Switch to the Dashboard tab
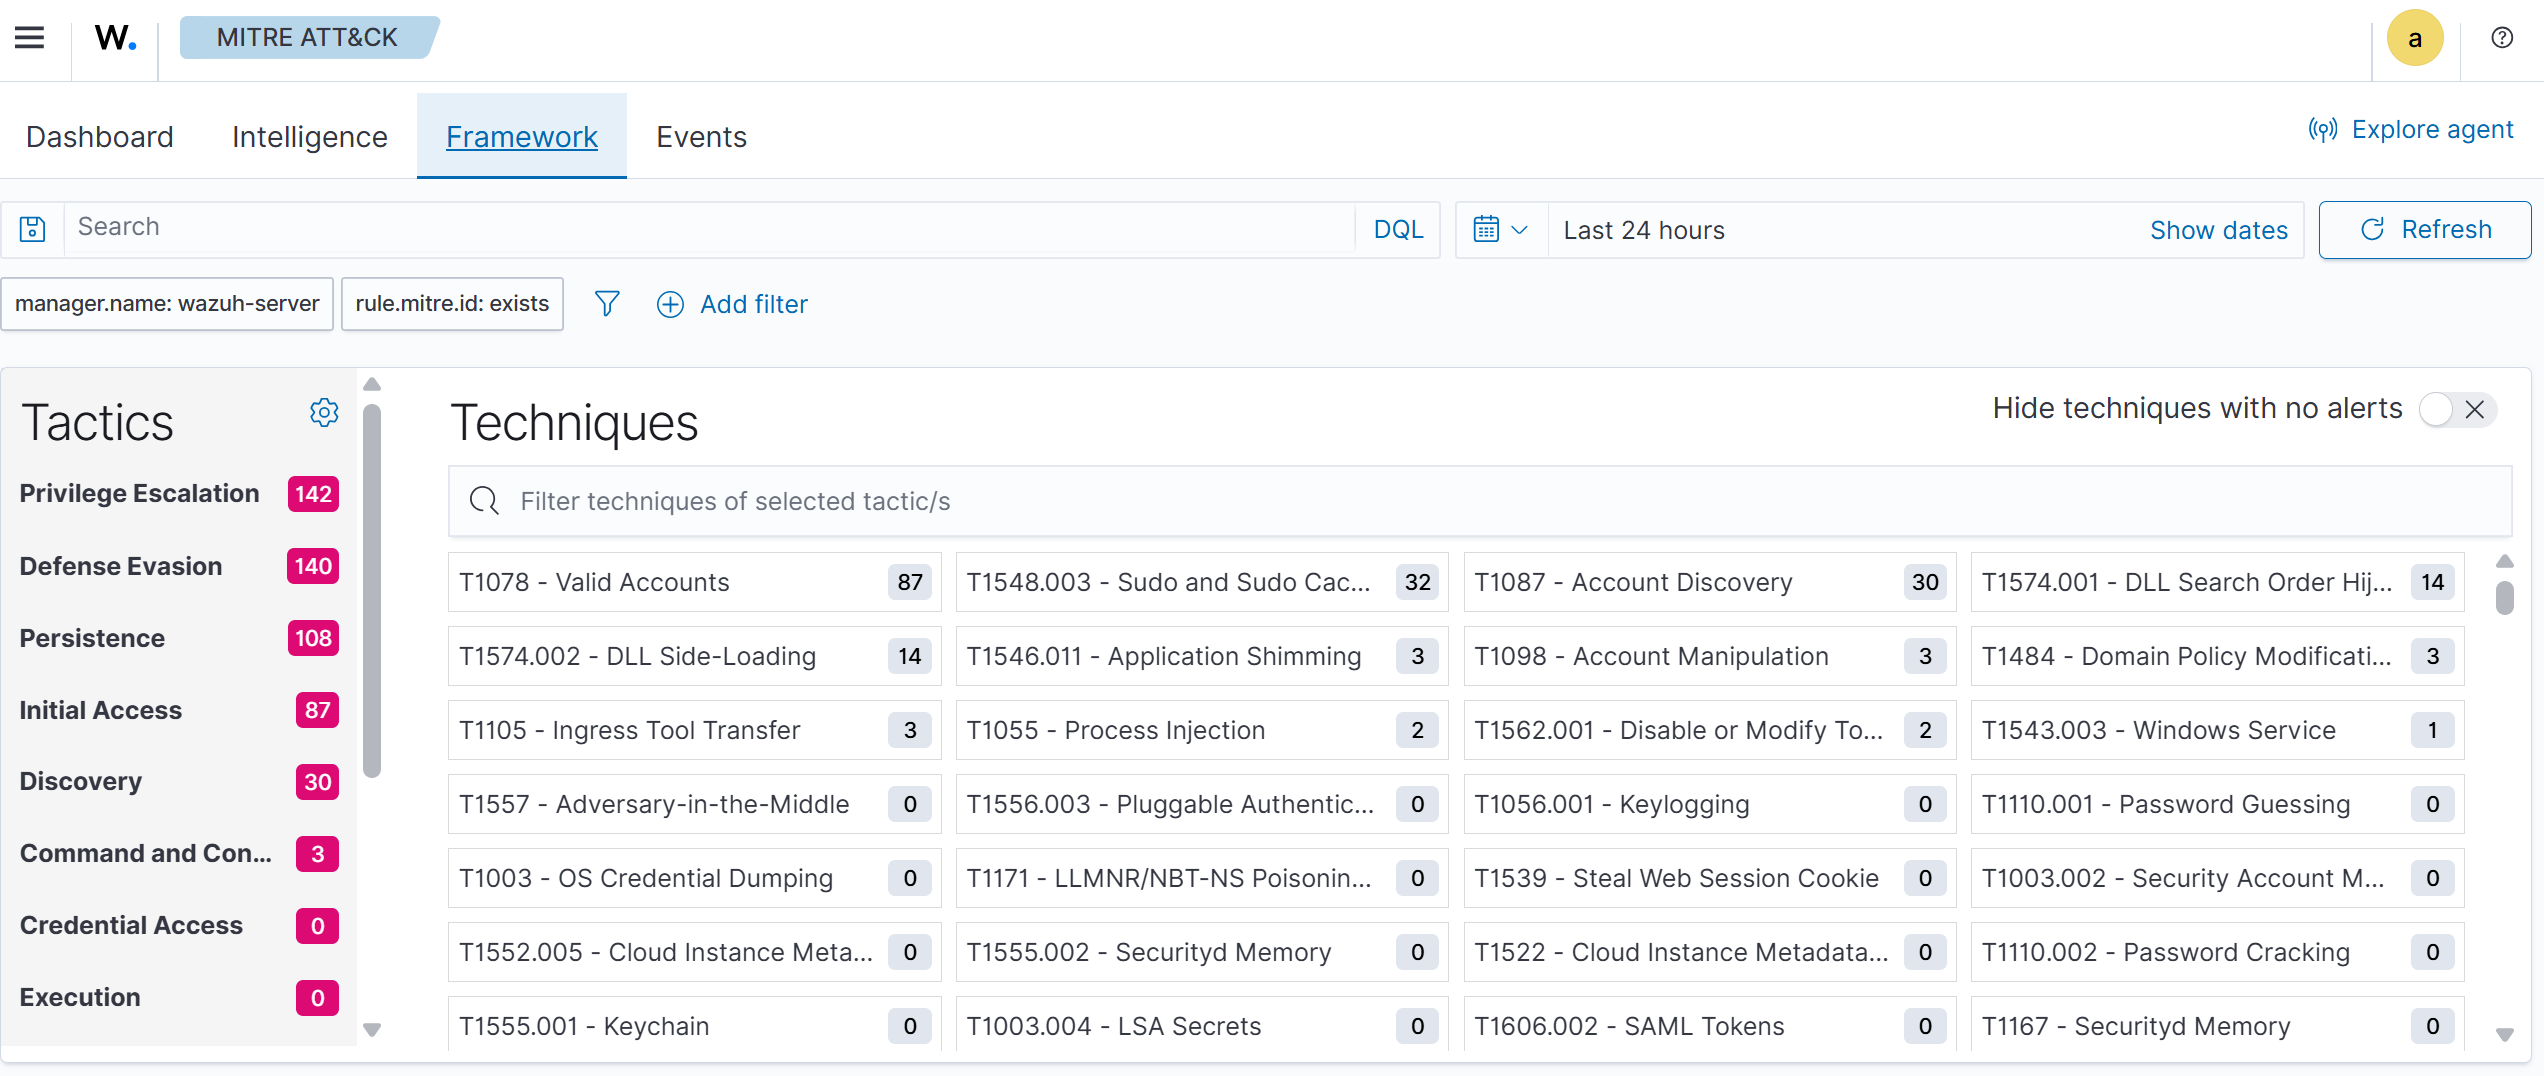Viewport: 2544px width, 1076px height. 100,137
